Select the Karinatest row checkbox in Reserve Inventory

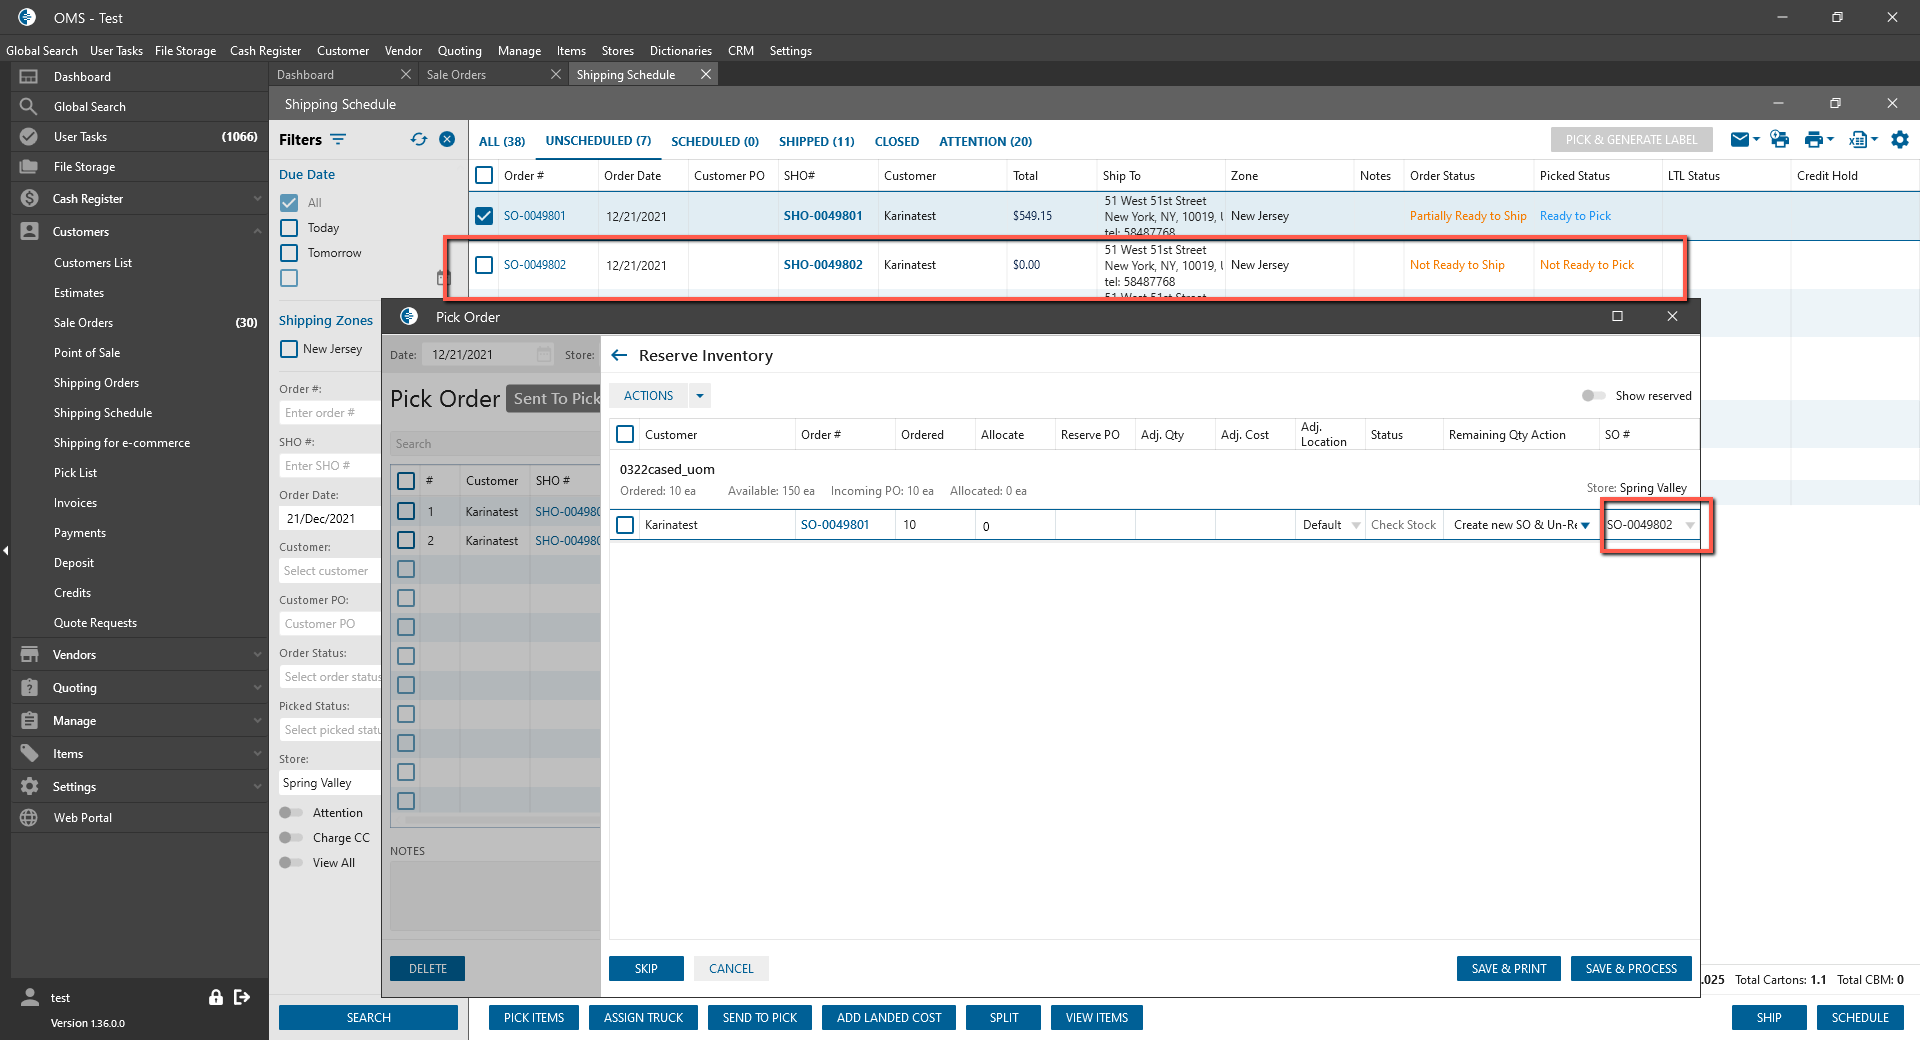click(x=625, y=525)
